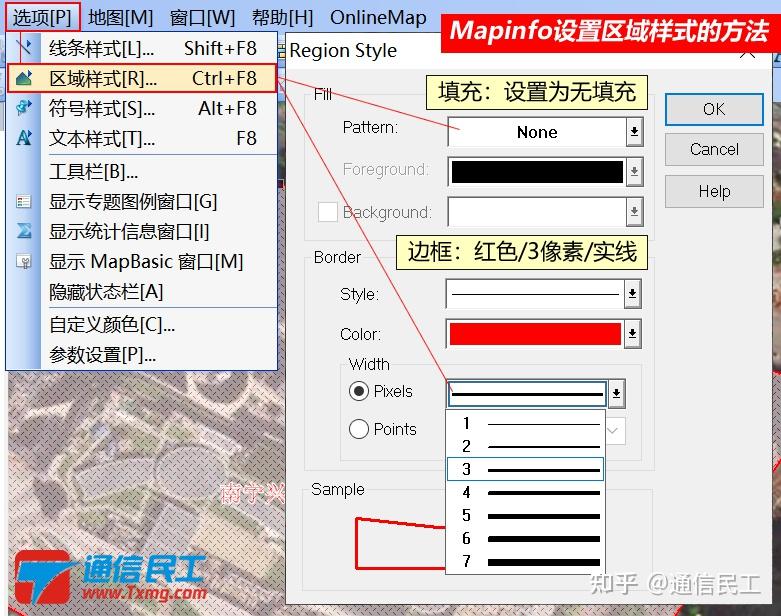This screenshot has height=616, width=781.
Task: Open the fill Pattern dropdown arrow
Action: click(x=634, y=132)
